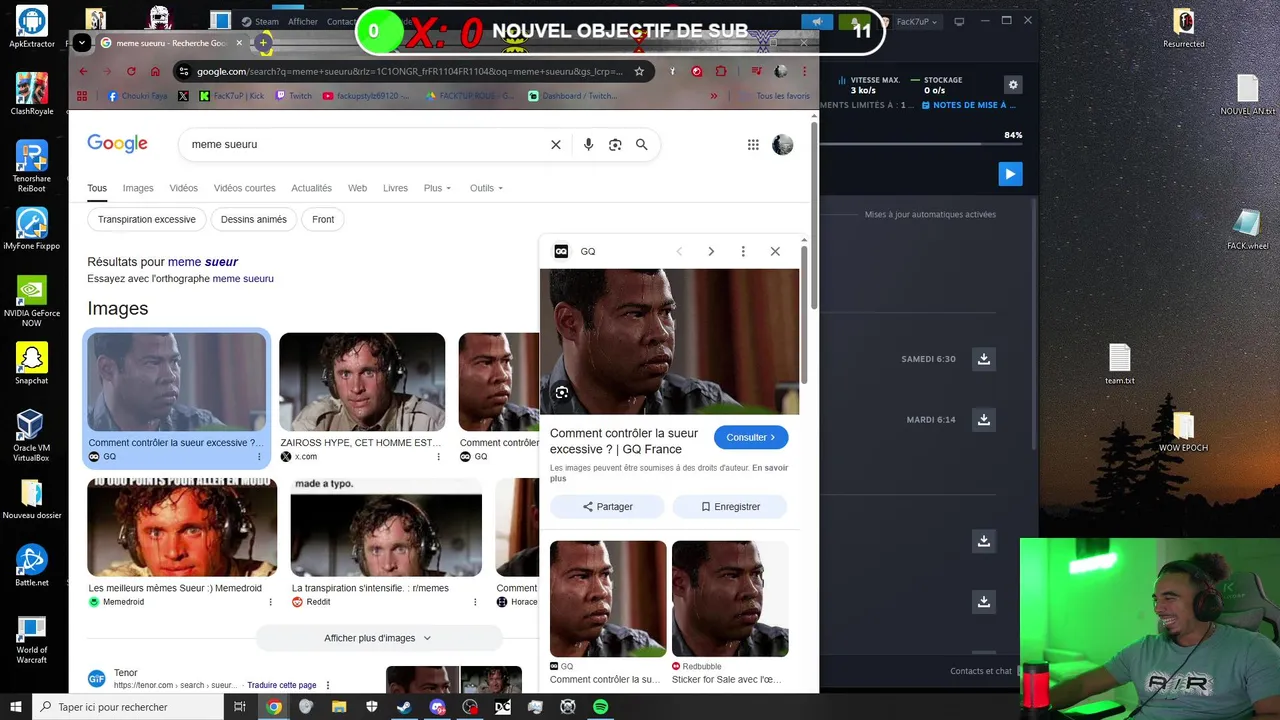Viewport: 1280px width, 720px height.
Task: Open Oracle VM VirtualBox desktop shortcut
Action: coord(31,436)
